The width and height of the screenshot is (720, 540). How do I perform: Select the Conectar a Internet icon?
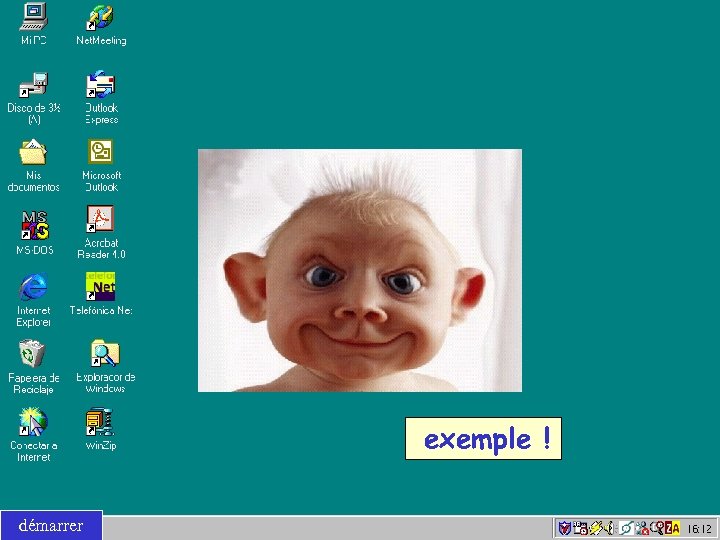(34, 435)
